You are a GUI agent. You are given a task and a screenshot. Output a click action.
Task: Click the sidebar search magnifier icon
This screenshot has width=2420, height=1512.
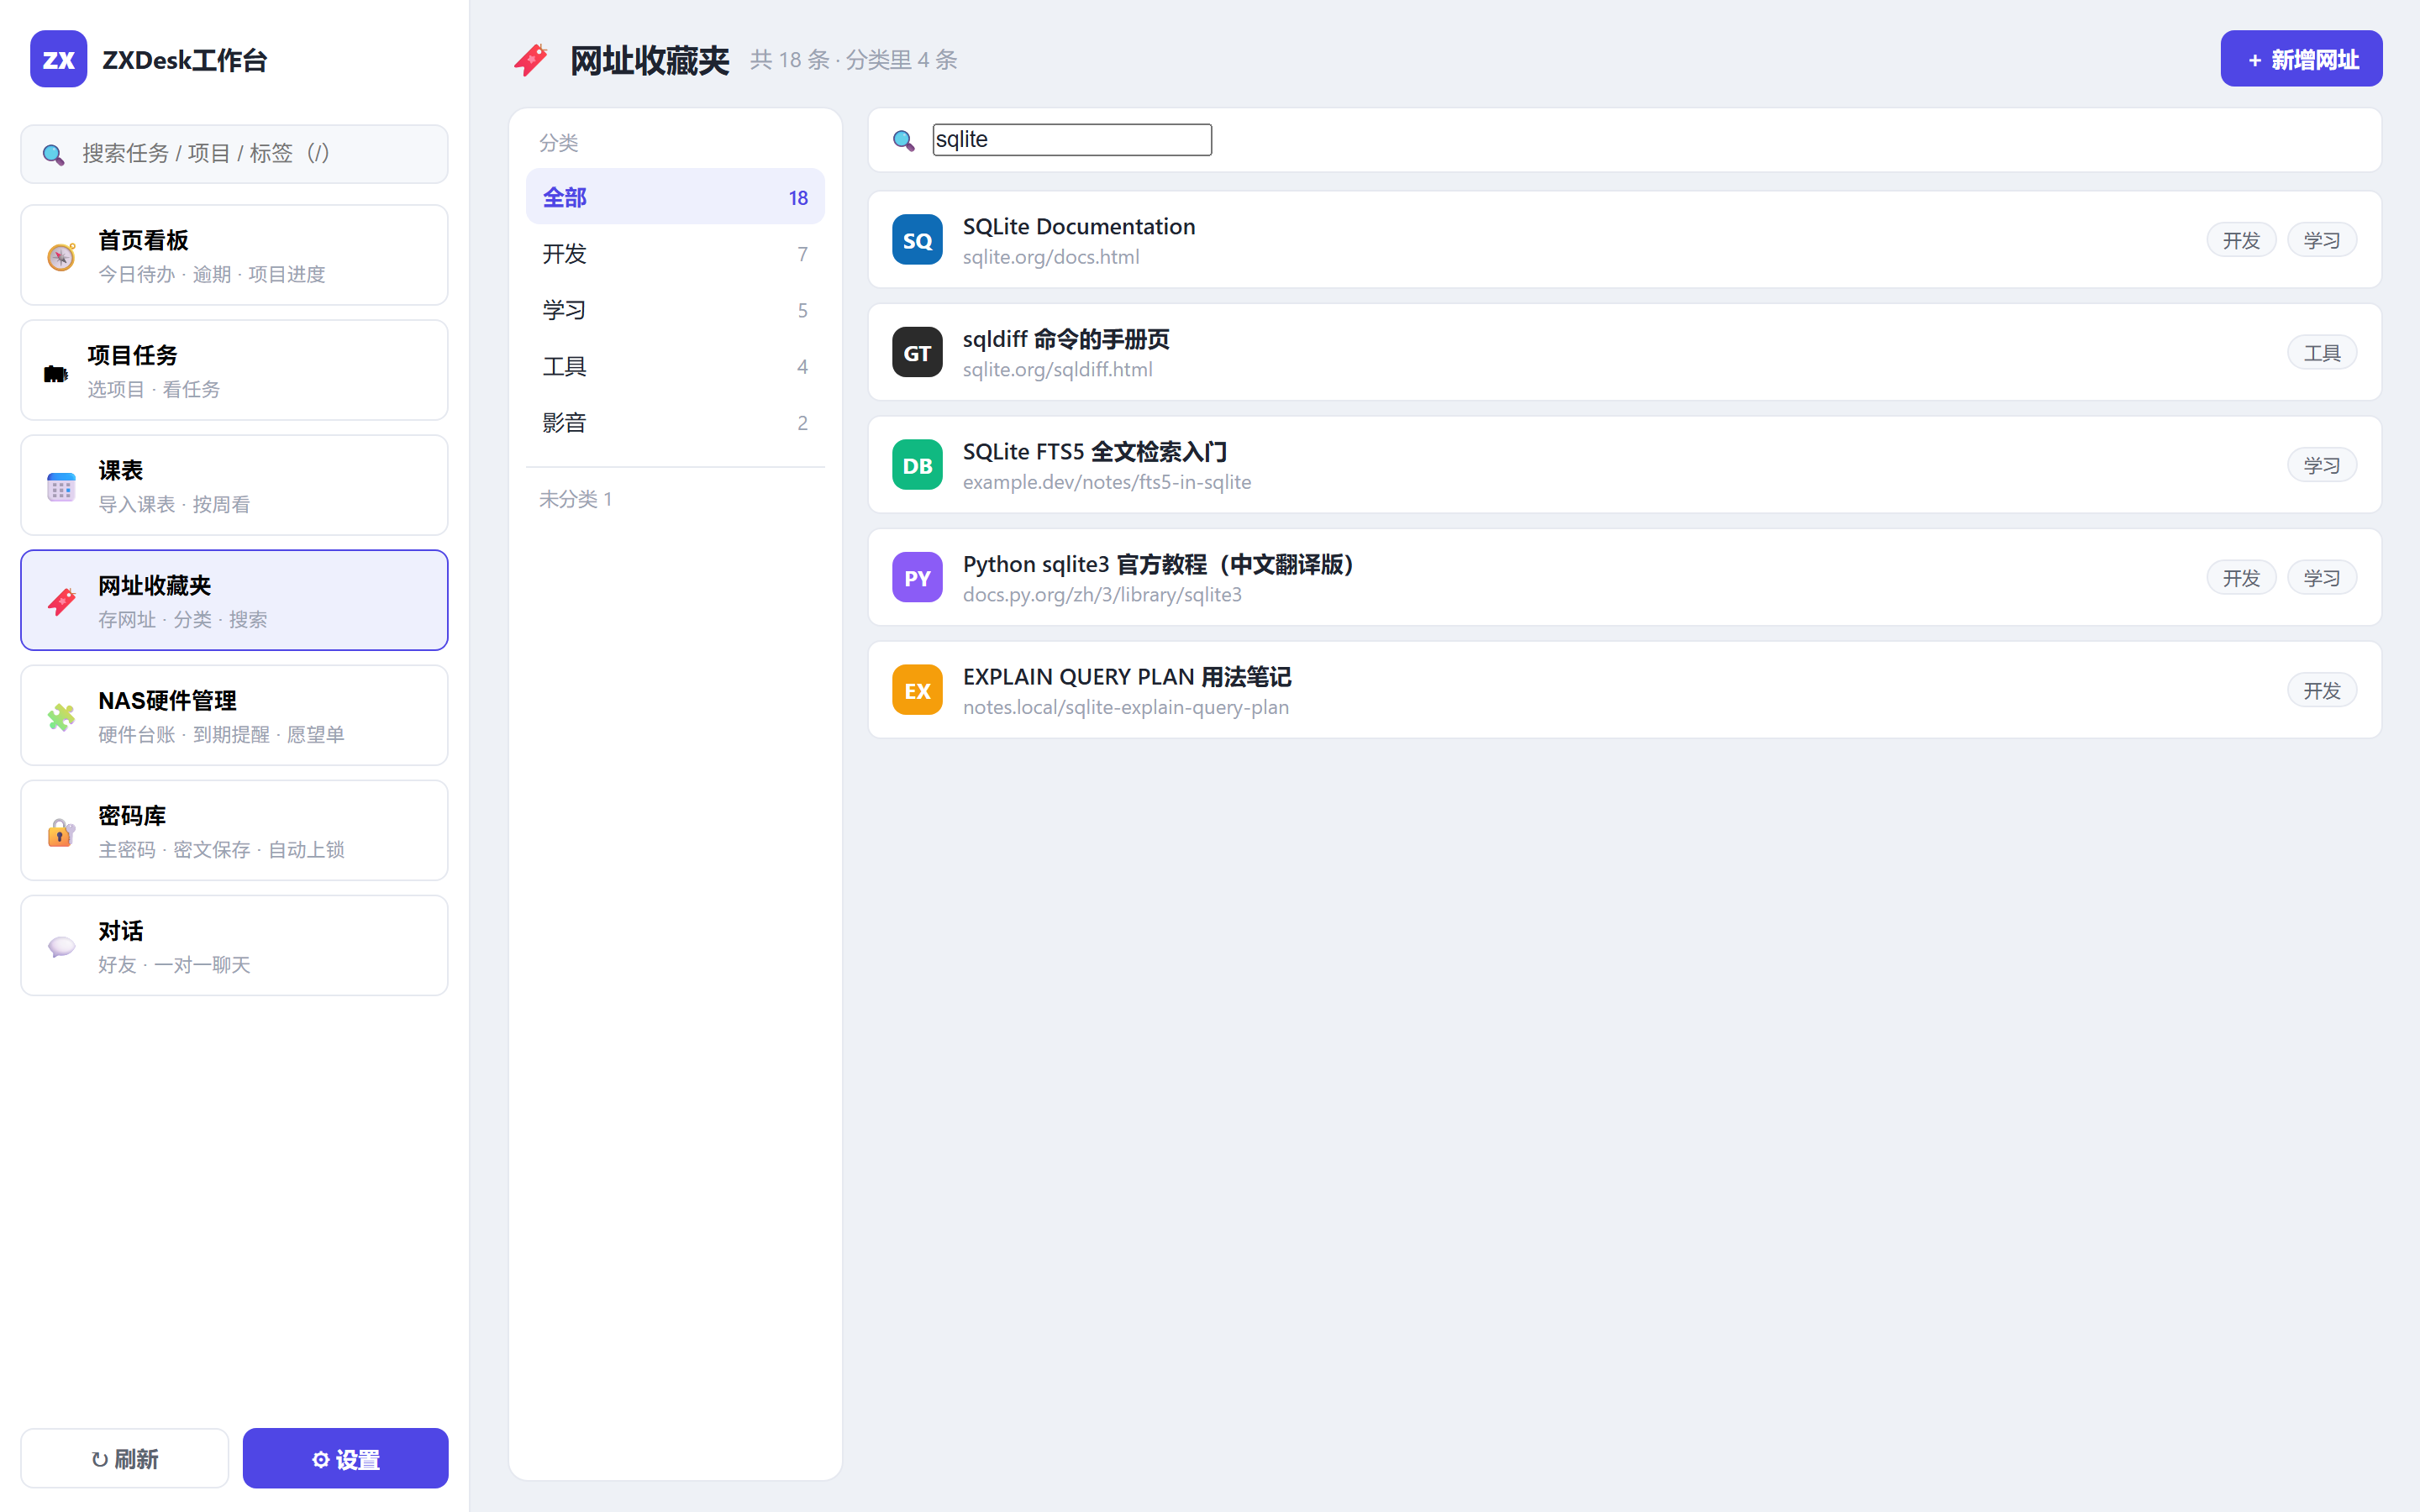pyautogui.click(x=53, y=154)
